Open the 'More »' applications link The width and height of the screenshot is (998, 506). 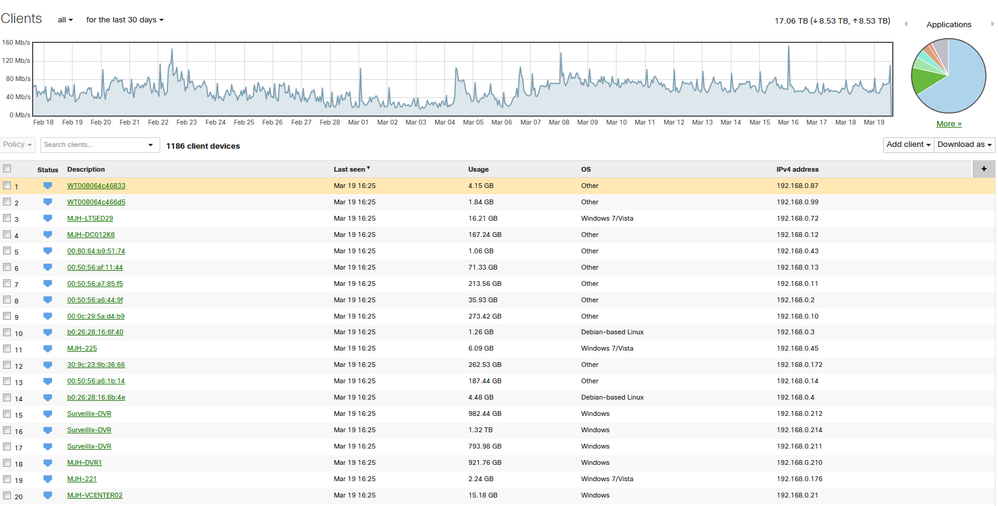coord(948,124)
